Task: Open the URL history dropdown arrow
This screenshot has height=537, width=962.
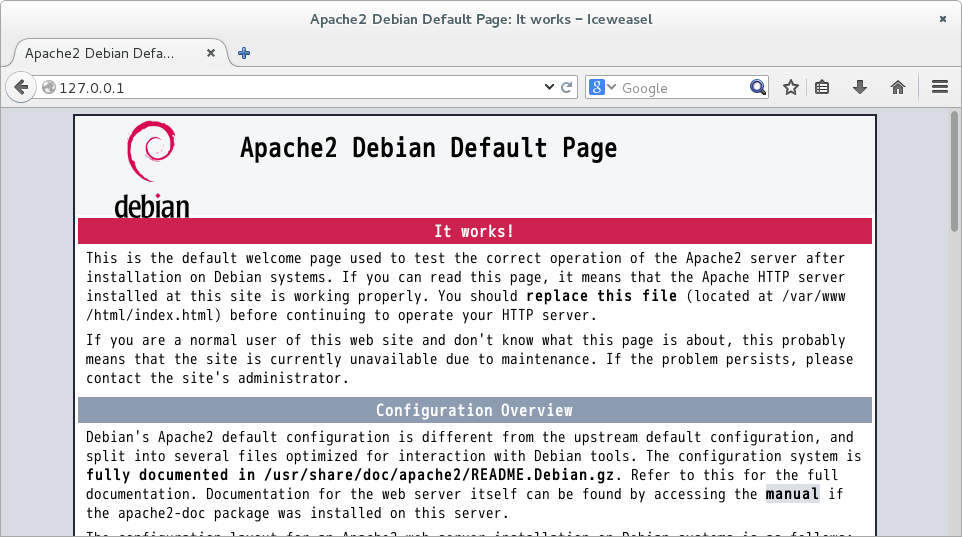Action: pos(549,87)
